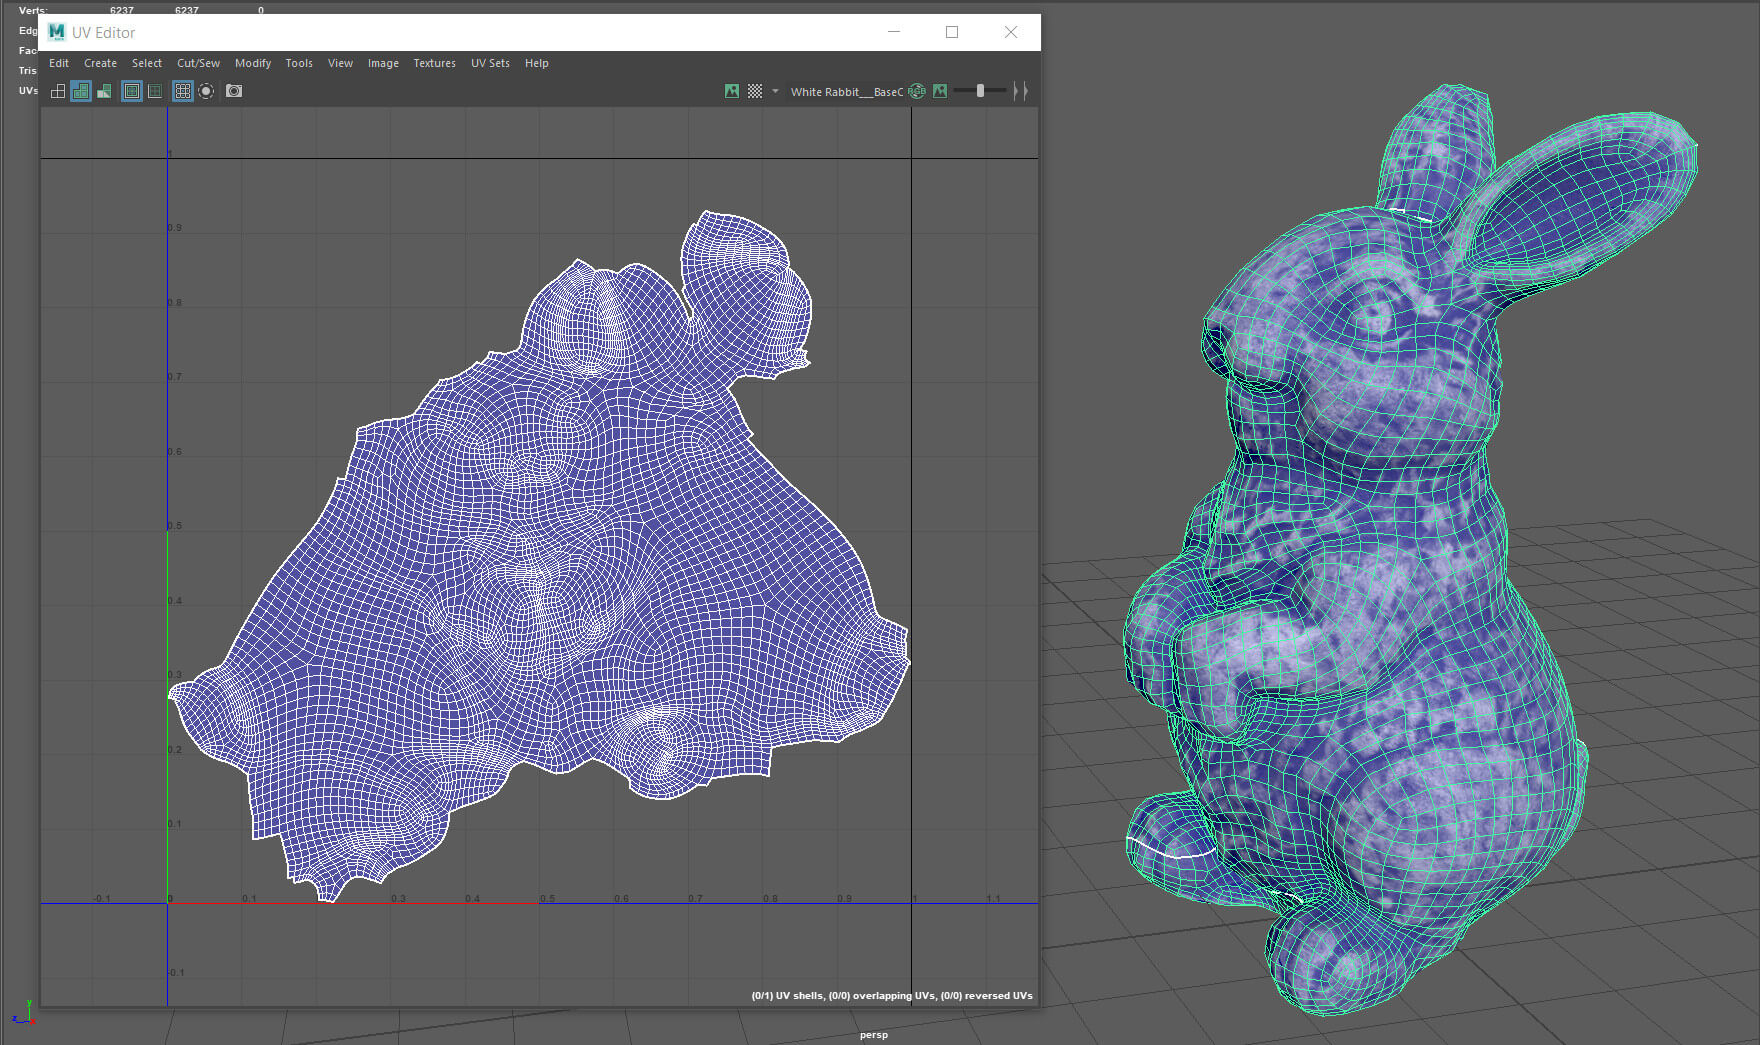Click the toolbar collapse handle at right
1760x1045 pixels.
(1020, 91)
